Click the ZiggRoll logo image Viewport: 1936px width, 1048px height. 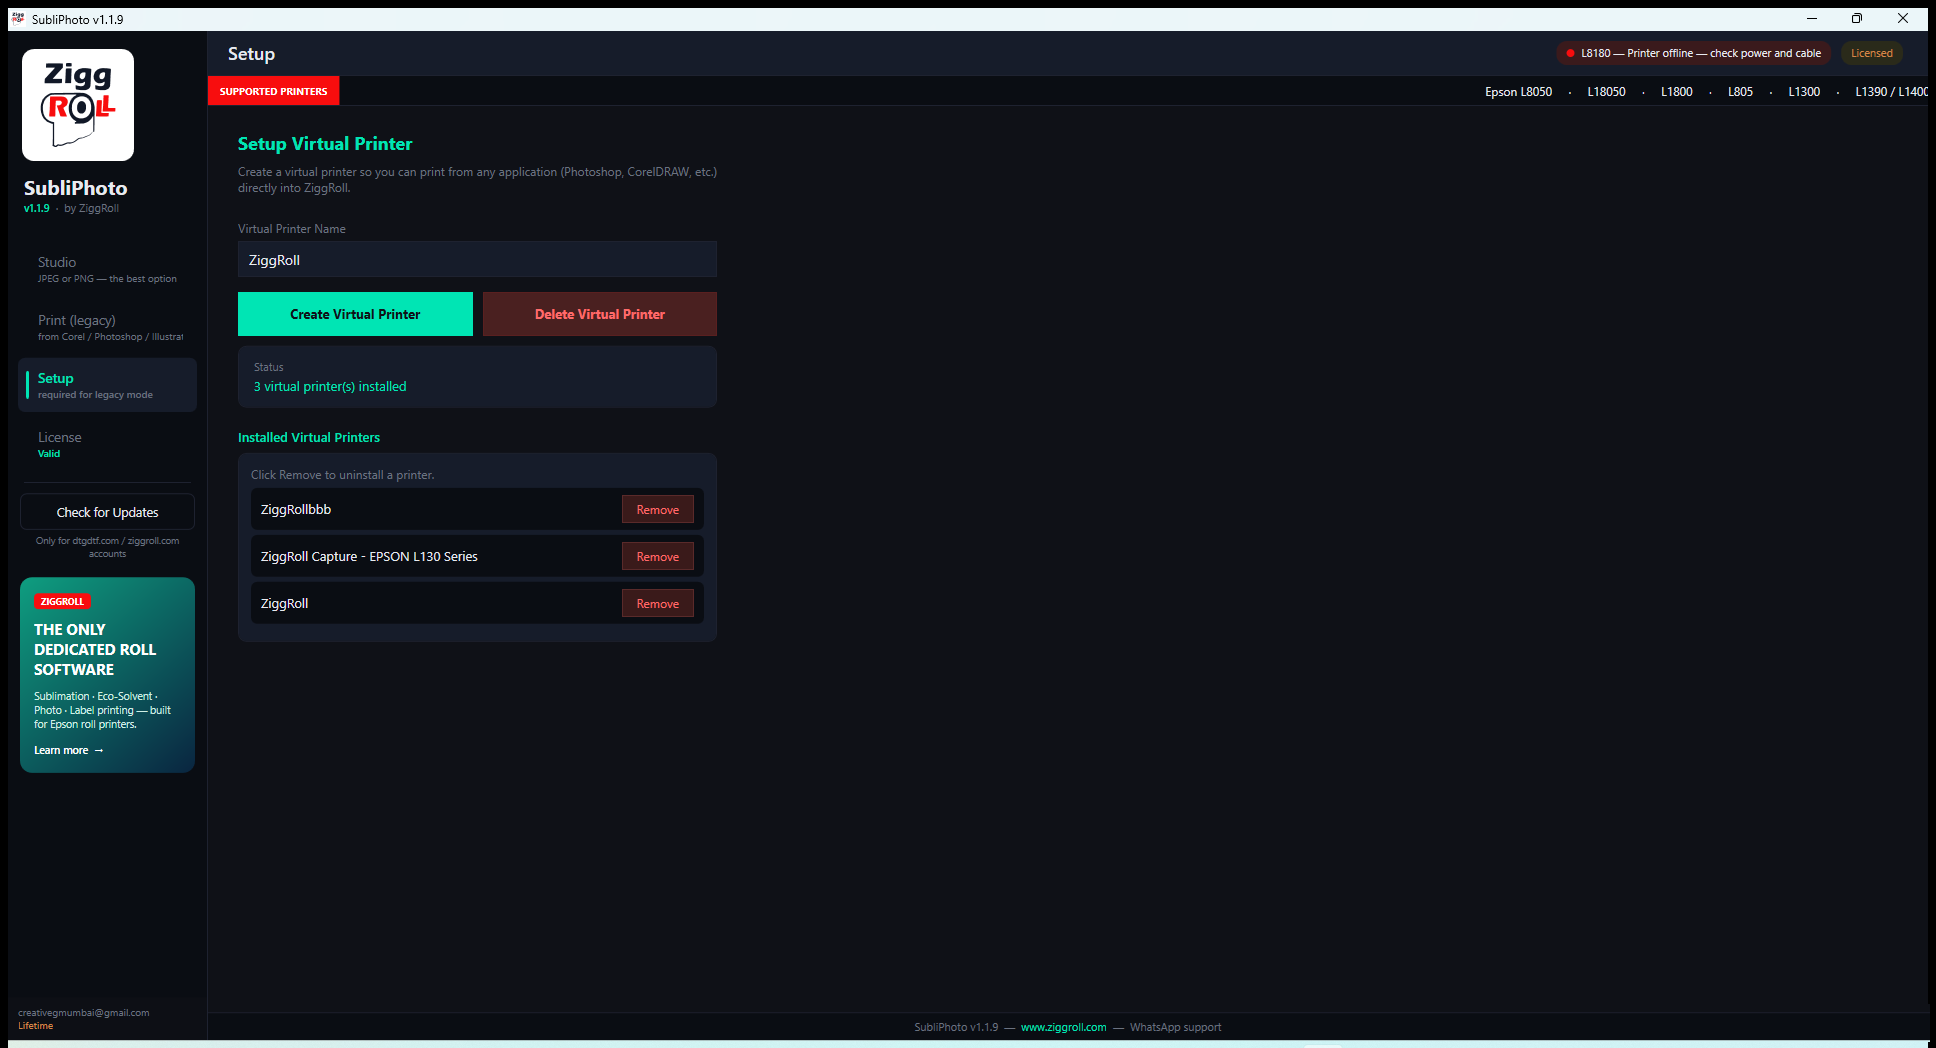78,105
